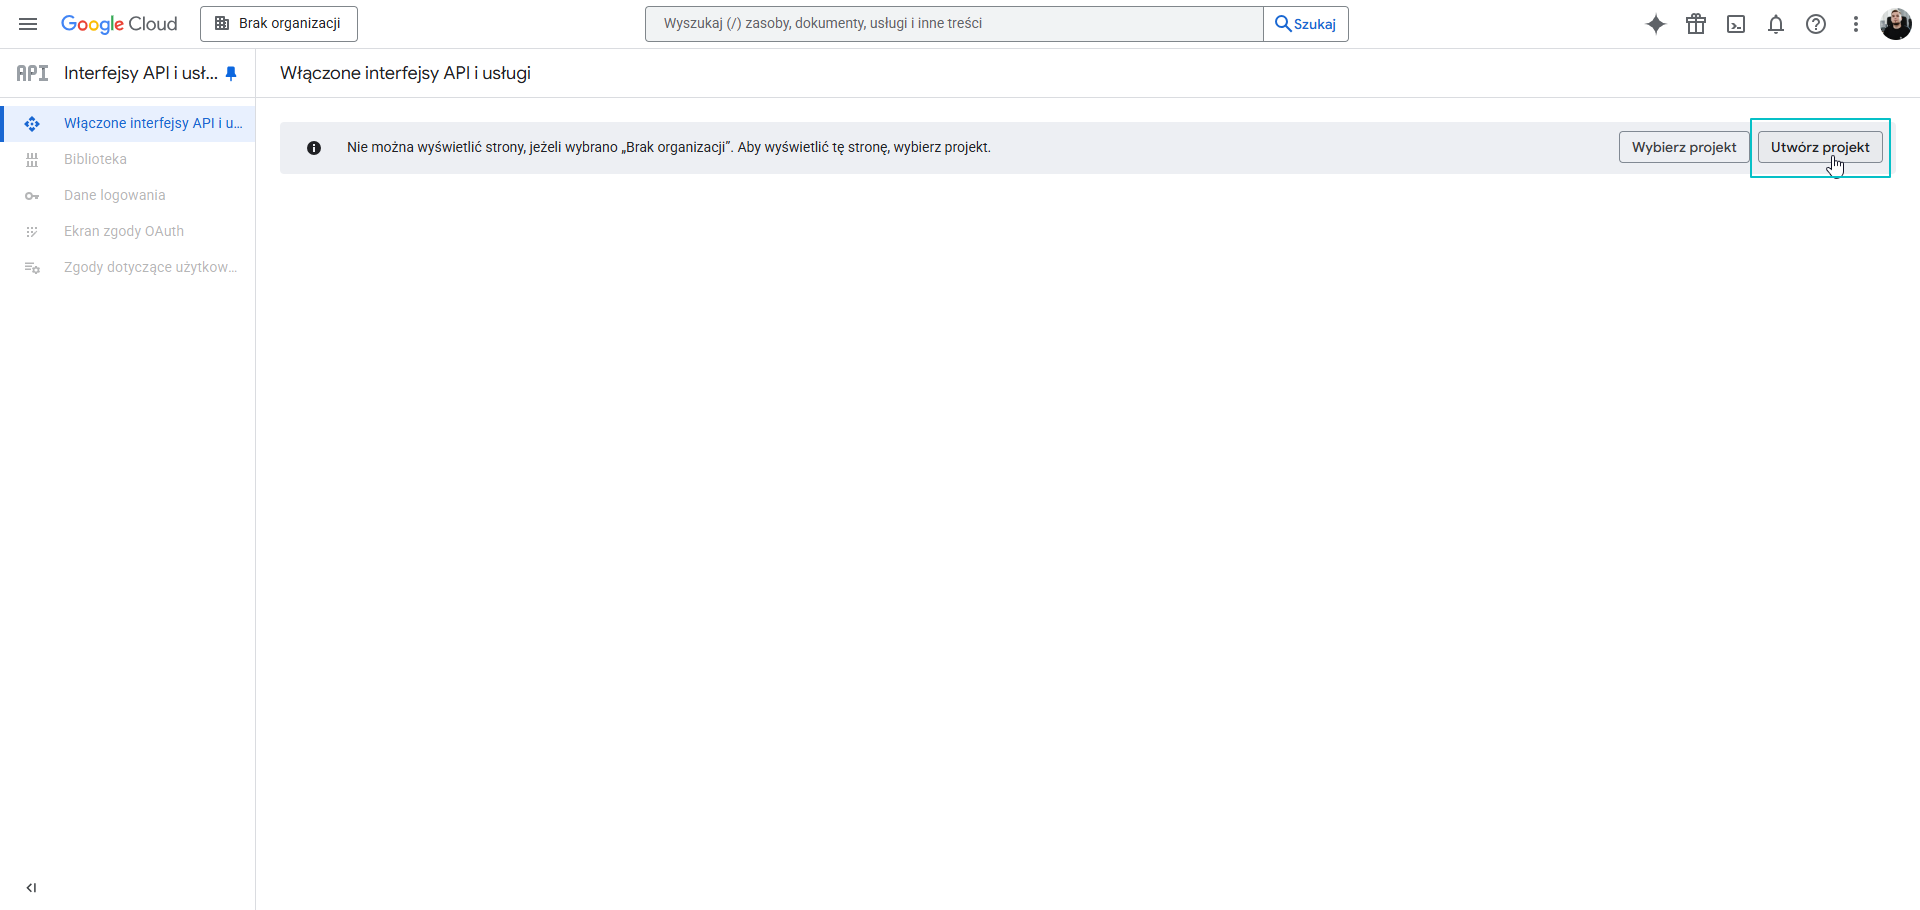Click the user account avatar

1895,24
